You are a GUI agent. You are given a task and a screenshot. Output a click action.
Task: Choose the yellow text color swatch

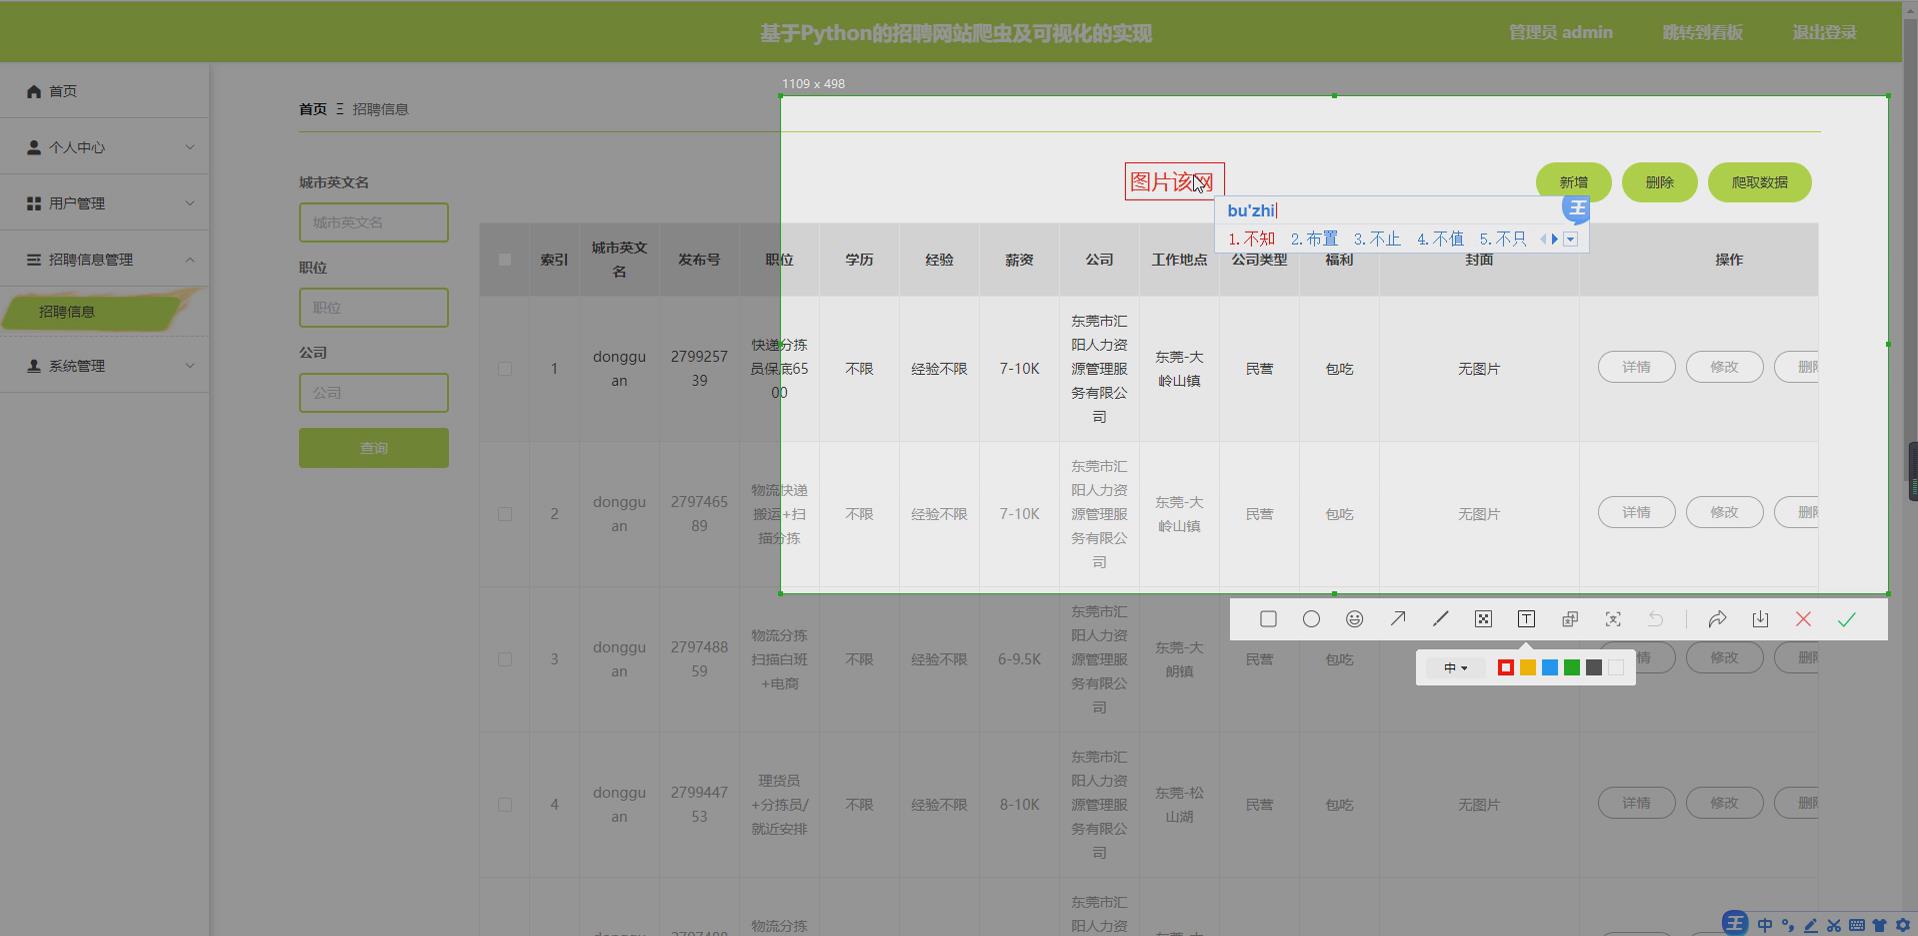(x=1527, y=668)
